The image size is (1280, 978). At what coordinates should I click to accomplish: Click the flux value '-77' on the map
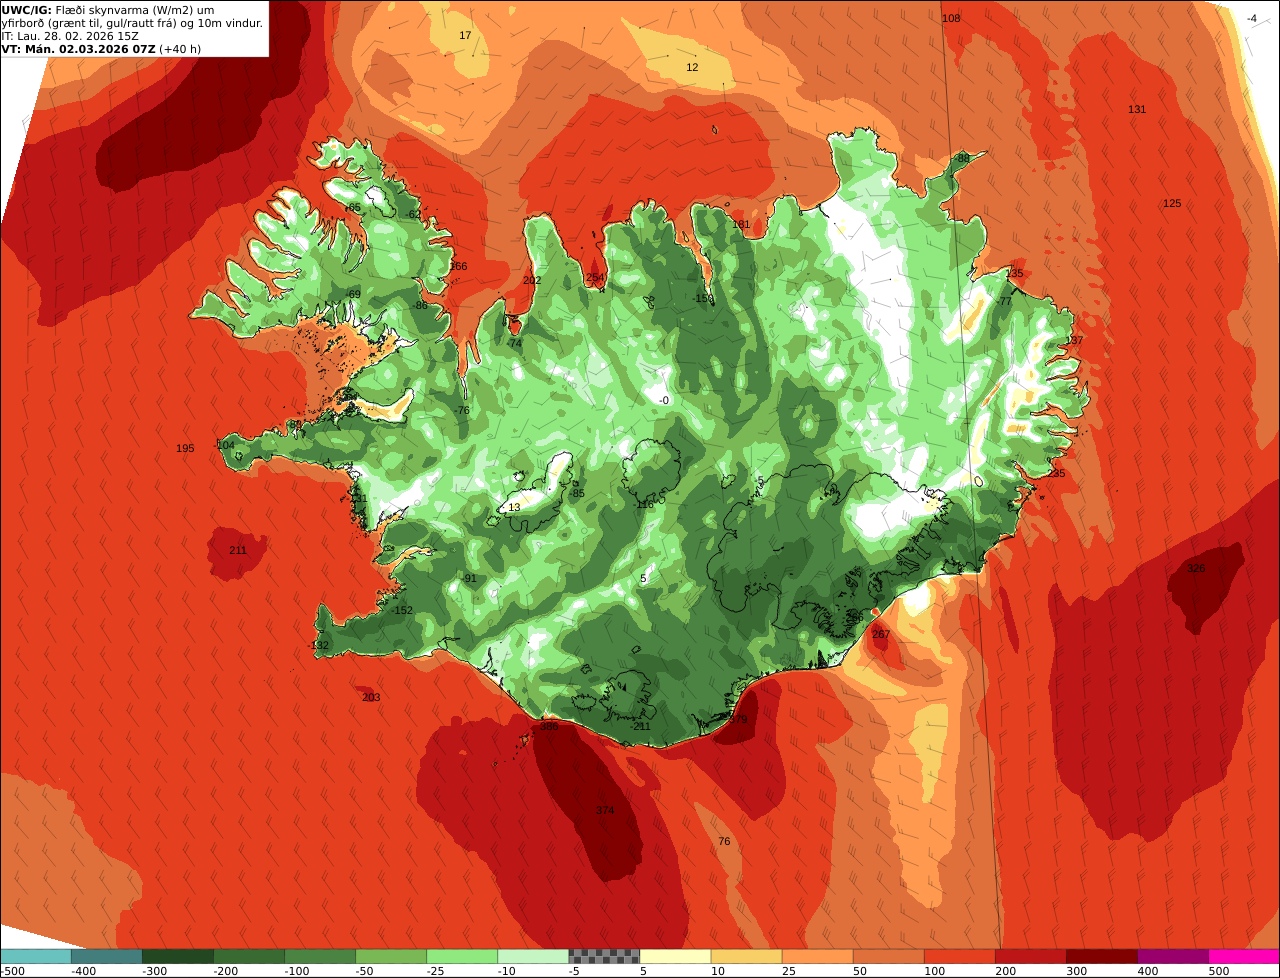coord(1005,301)
